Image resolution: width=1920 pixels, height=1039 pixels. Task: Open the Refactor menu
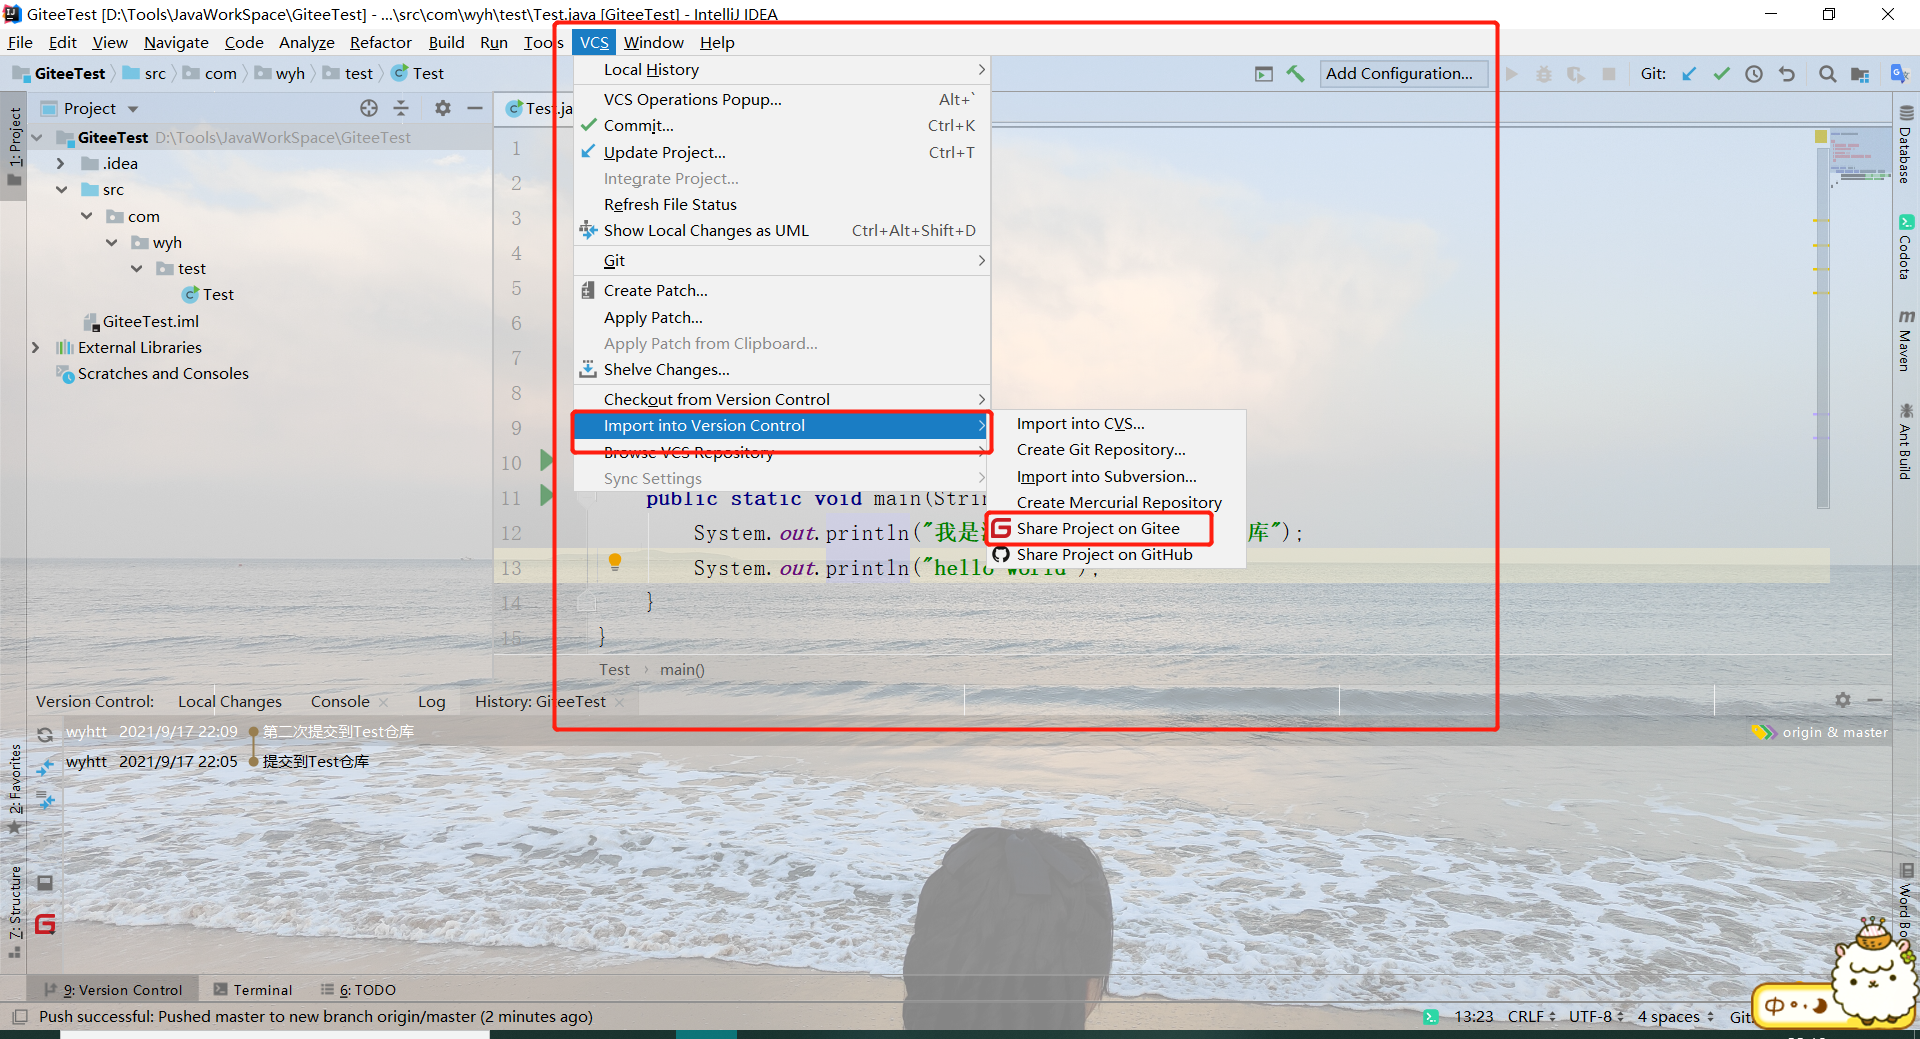click(380, 42)
